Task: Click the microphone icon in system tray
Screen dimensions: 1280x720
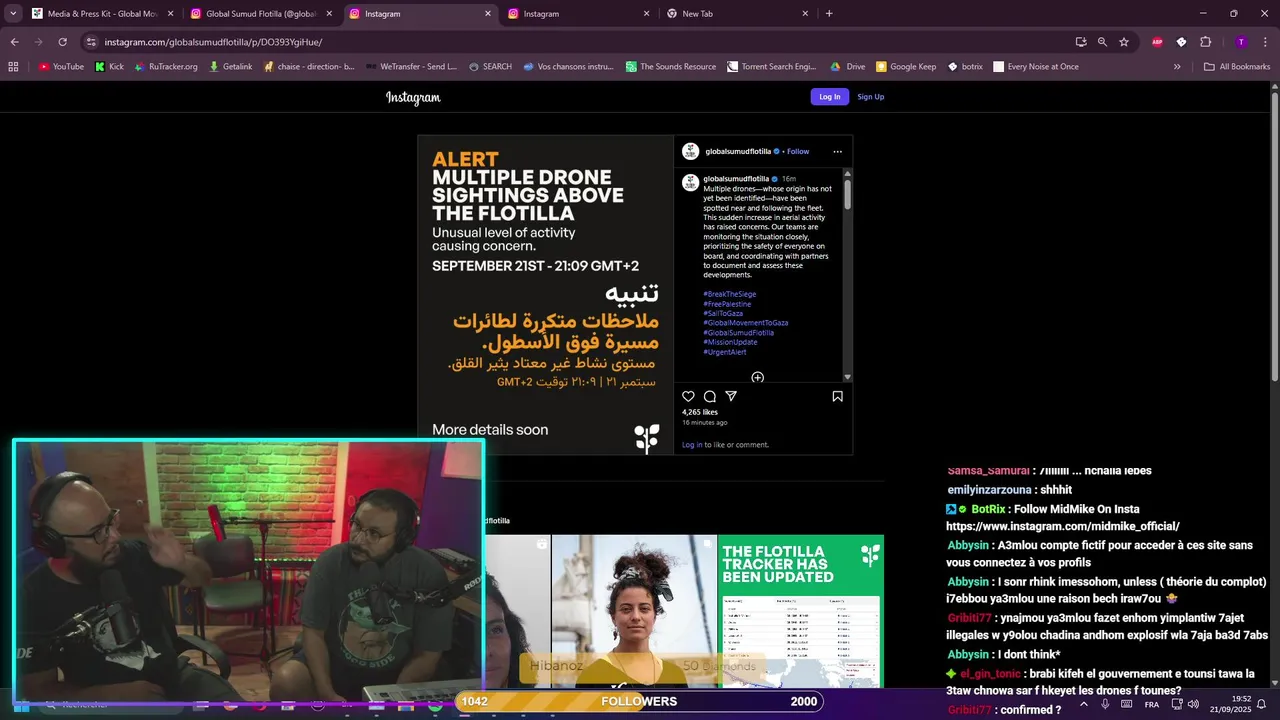Action: (1105, 704)
